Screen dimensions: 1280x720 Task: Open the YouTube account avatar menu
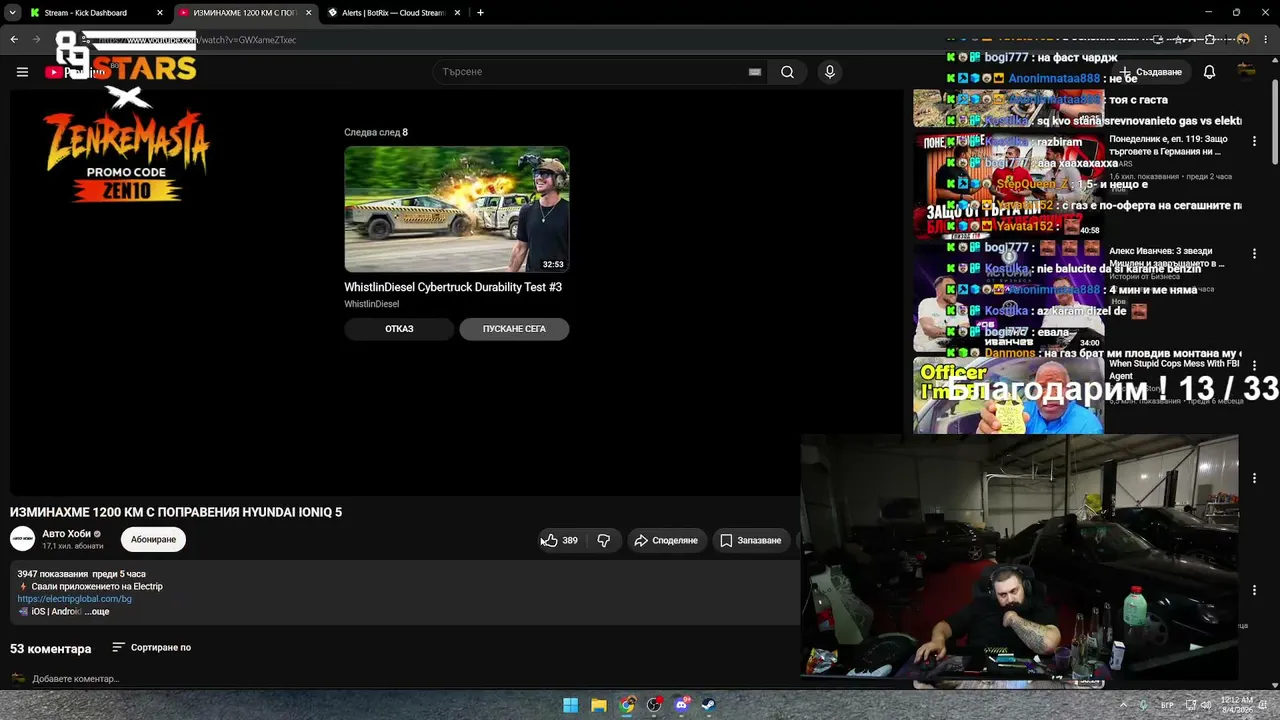click(x=1246, y=70)
